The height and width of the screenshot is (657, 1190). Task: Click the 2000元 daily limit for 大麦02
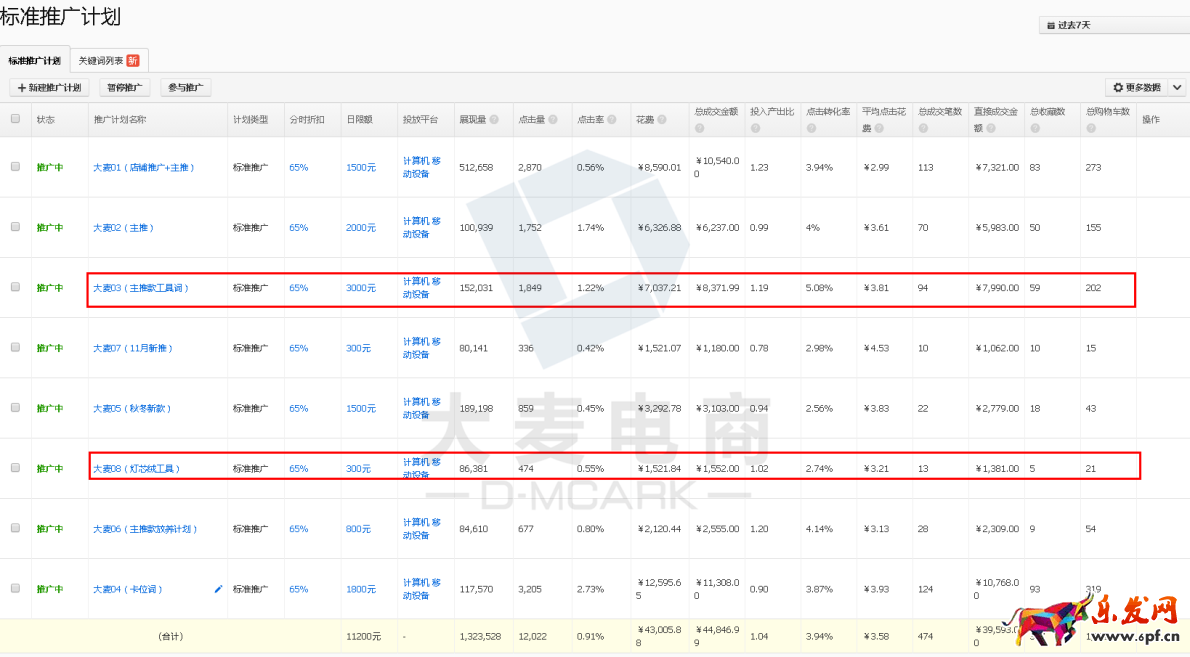[x=360, y=228]
